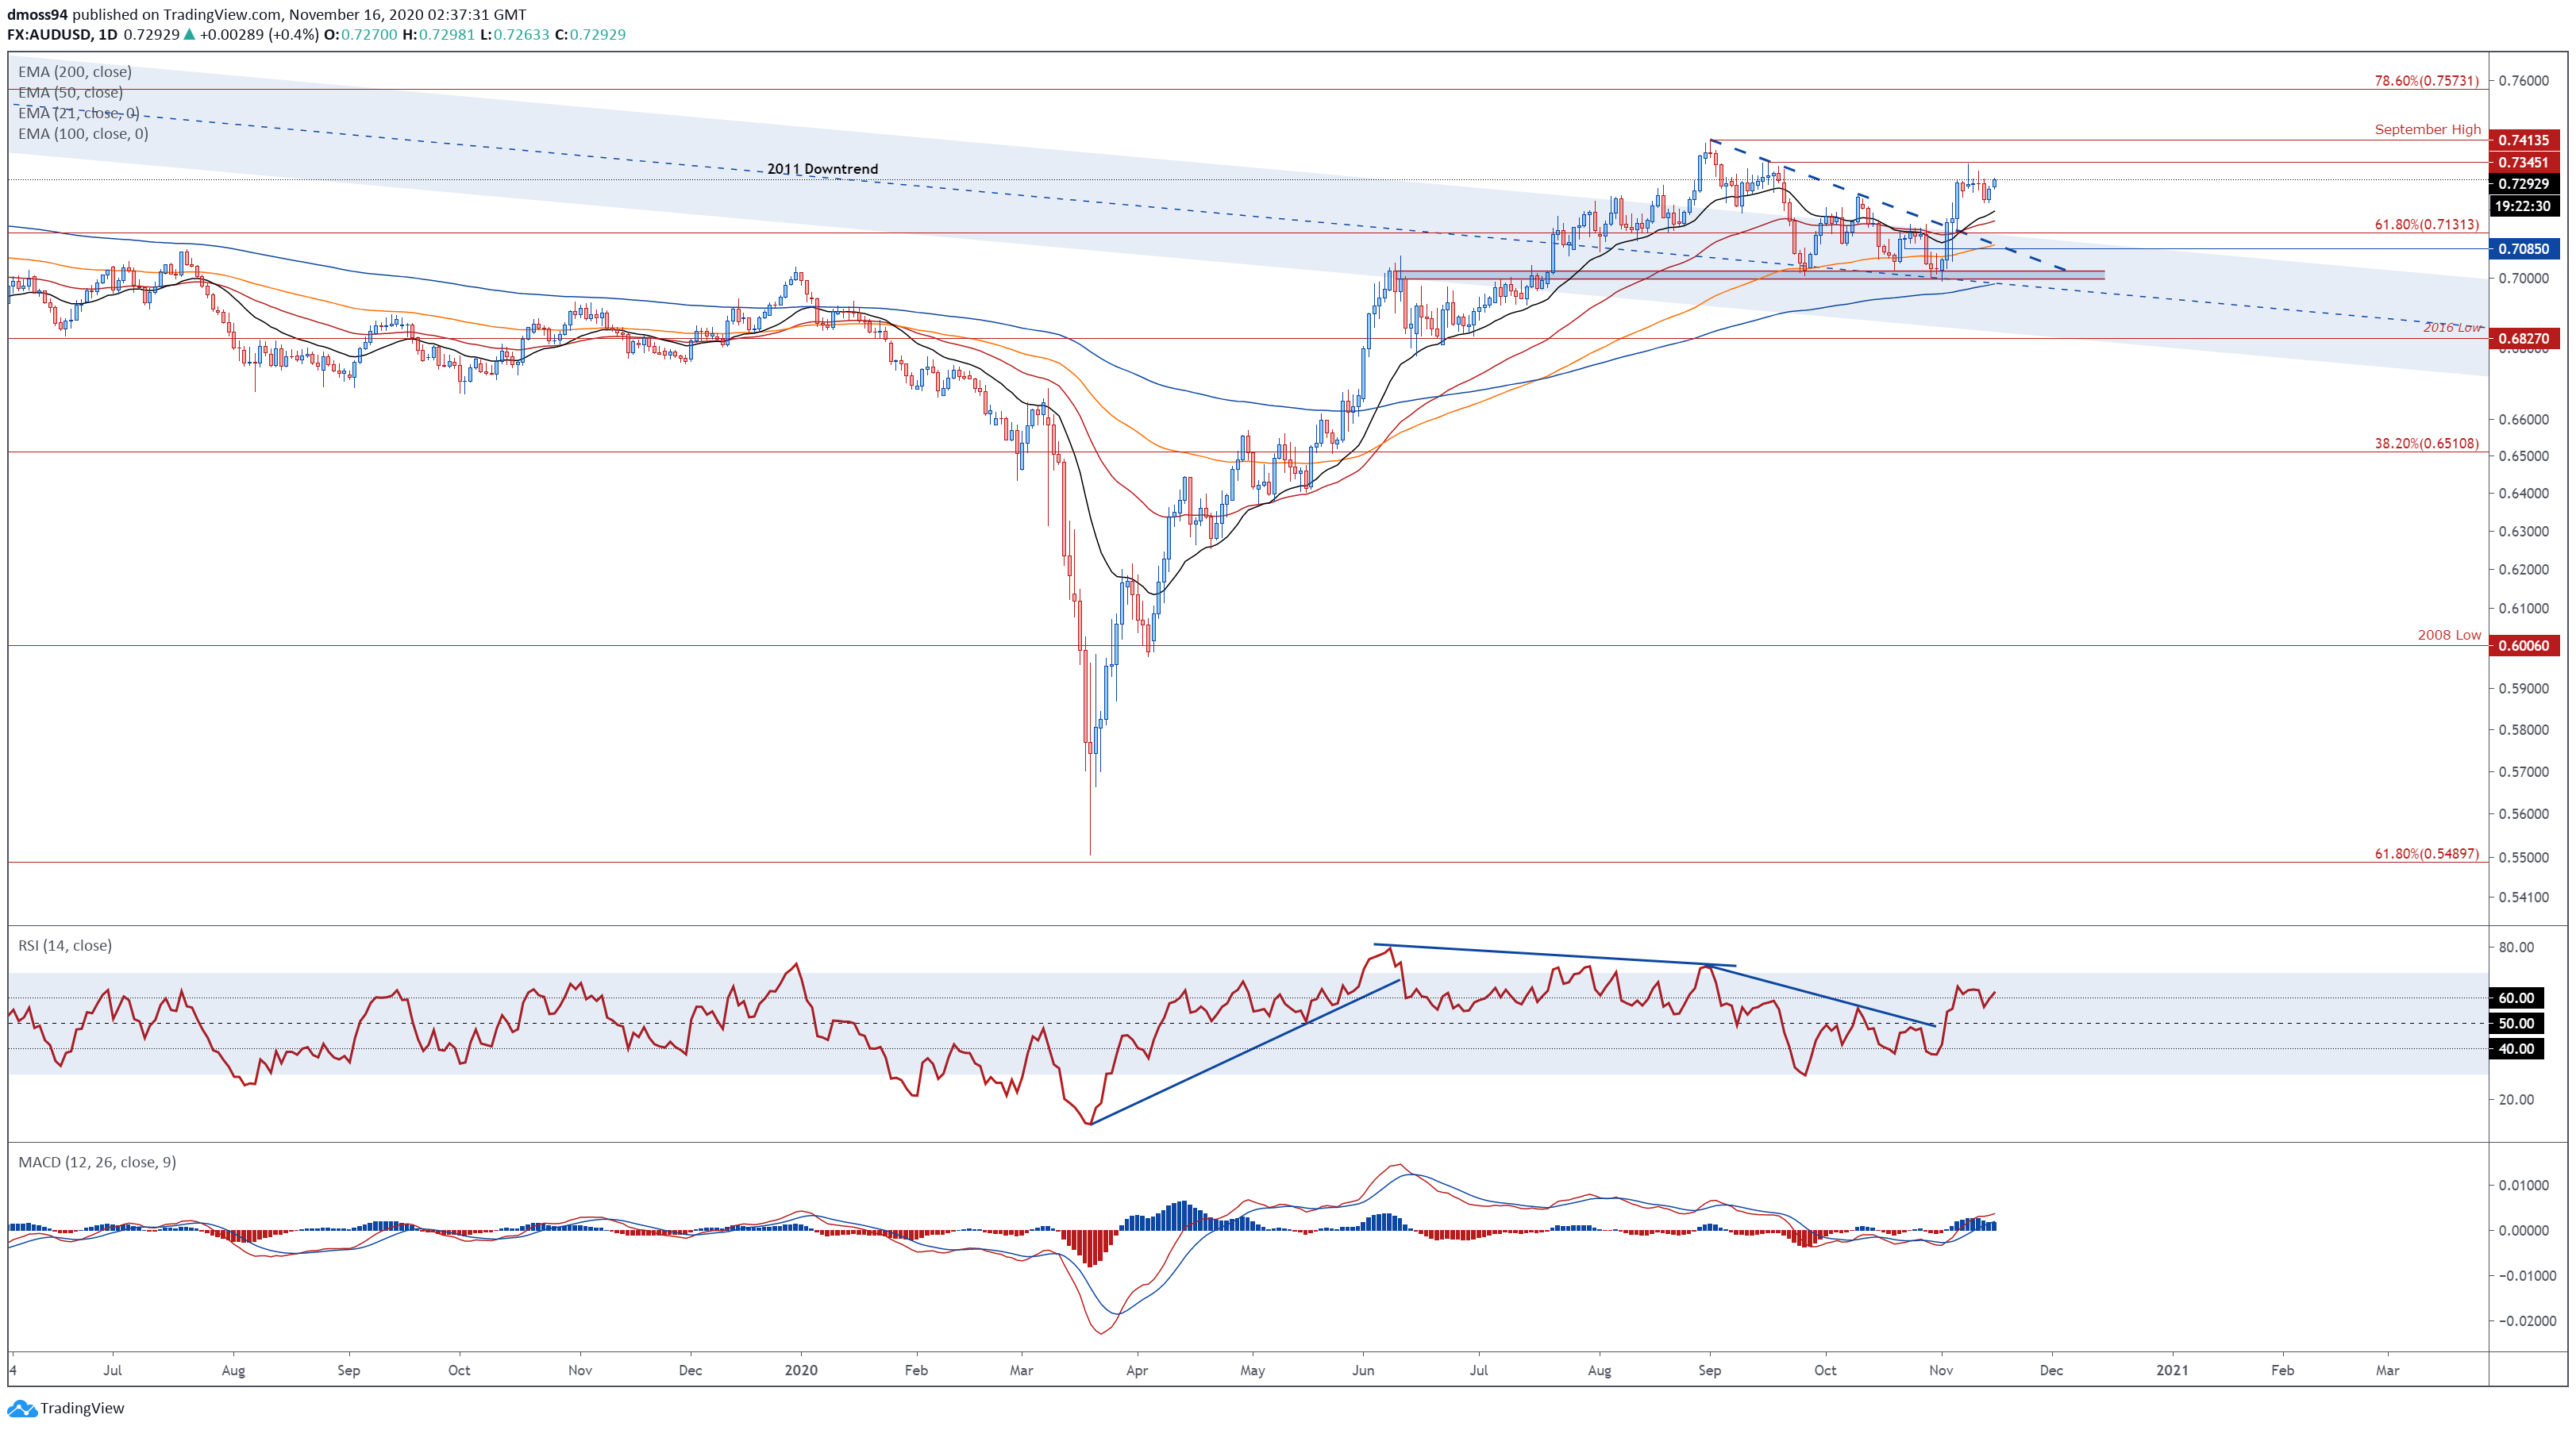The width and height of the screenshot is (2576, 1430).
Task: Click the FX:AUDUSD, 1D symbol header
Action: pyautogui.click(x=63, y=34)
